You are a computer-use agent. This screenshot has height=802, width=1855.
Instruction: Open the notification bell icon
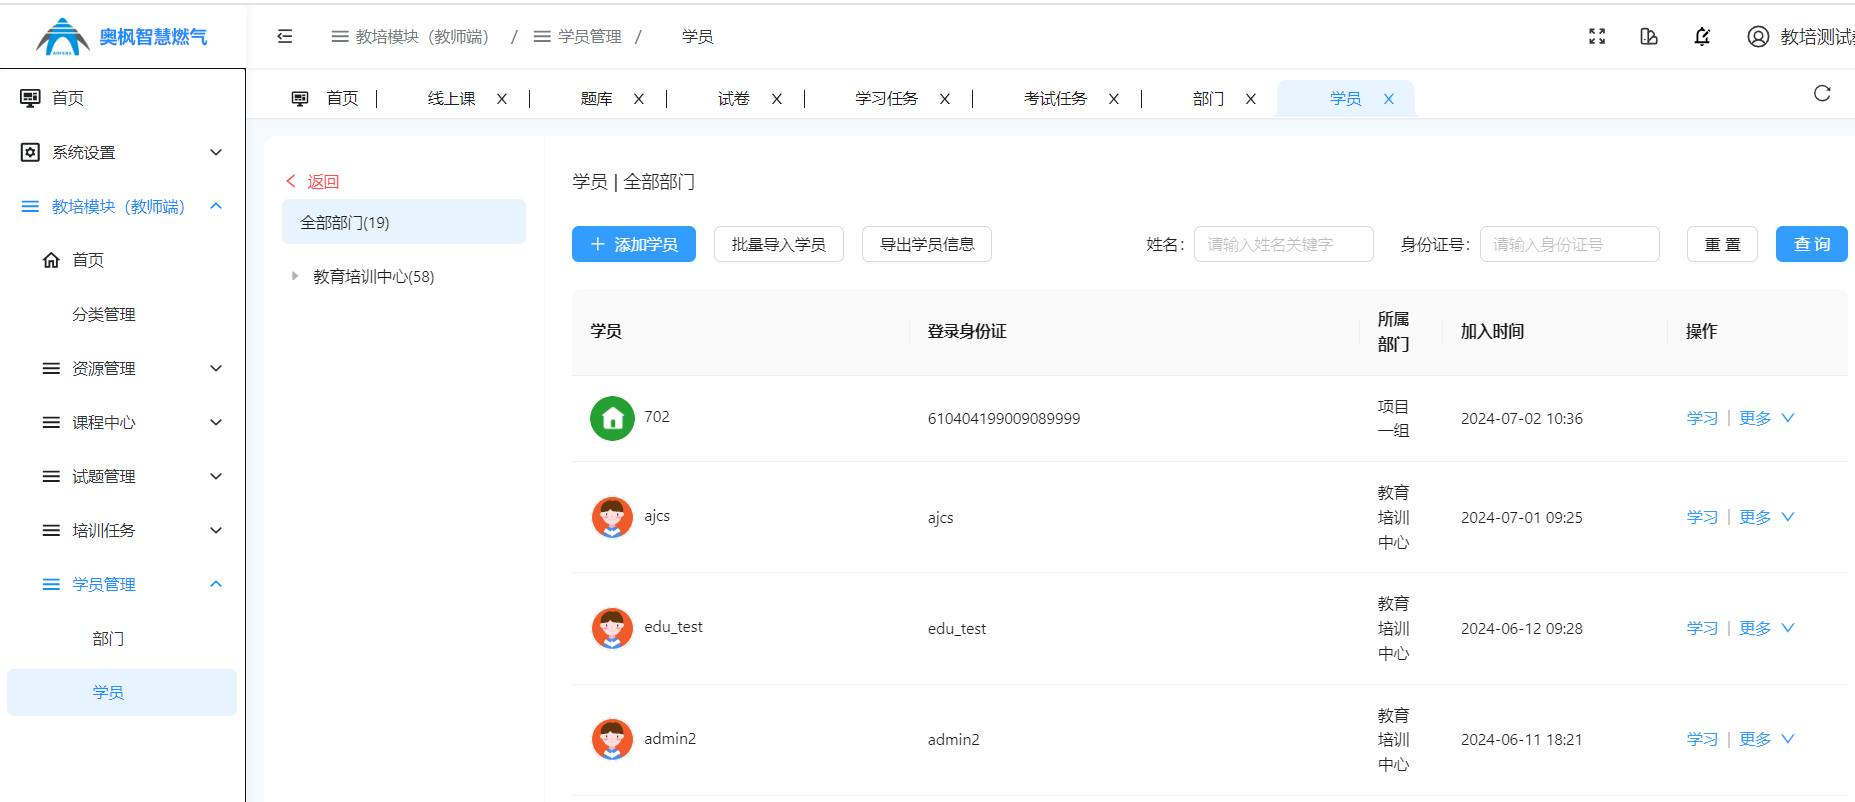tap(1702, 36)
